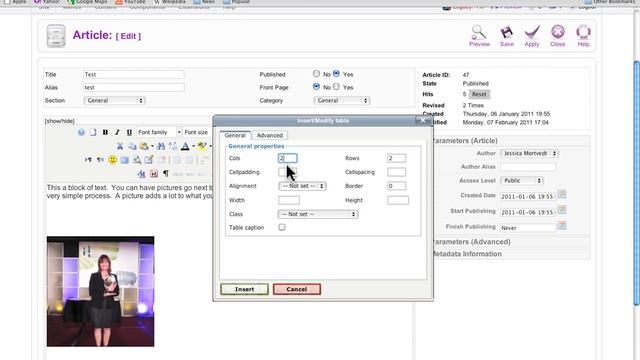Close the Insert/Modify table dialog
The height and width of the screenshot is (360, 640).
click(423, 120)
